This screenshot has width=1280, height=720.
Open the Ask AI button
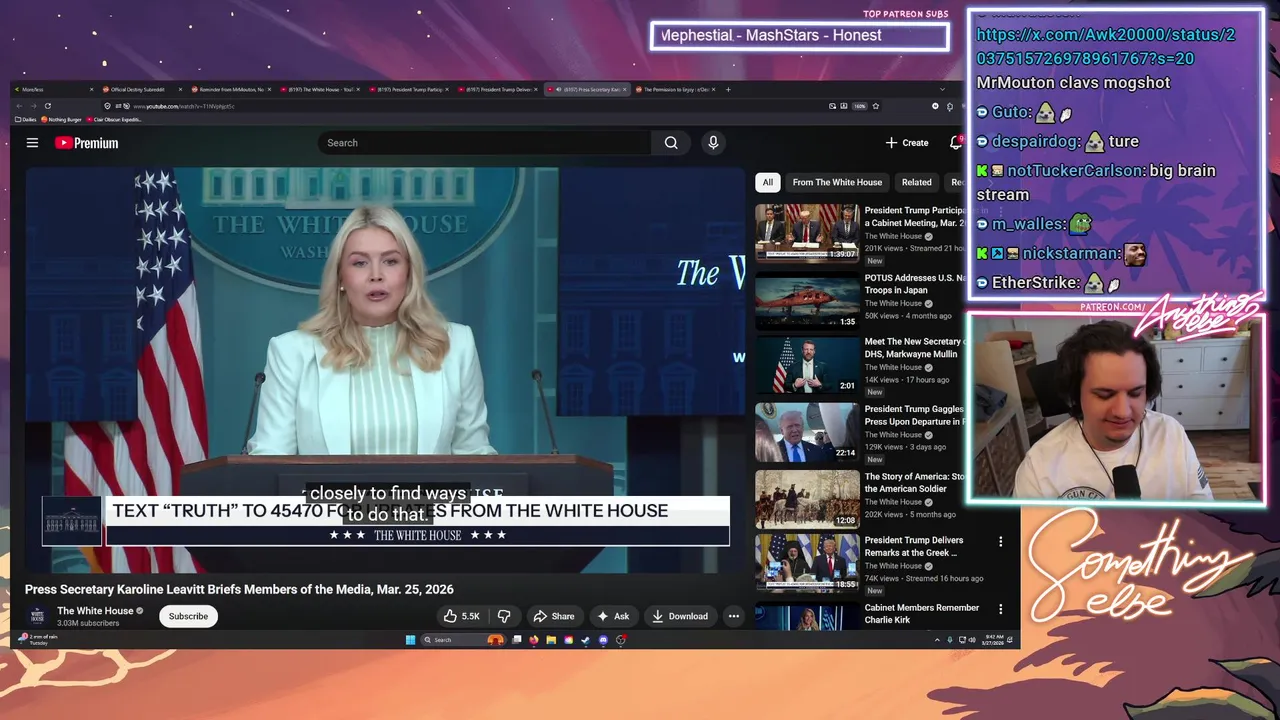click(612, 616)
